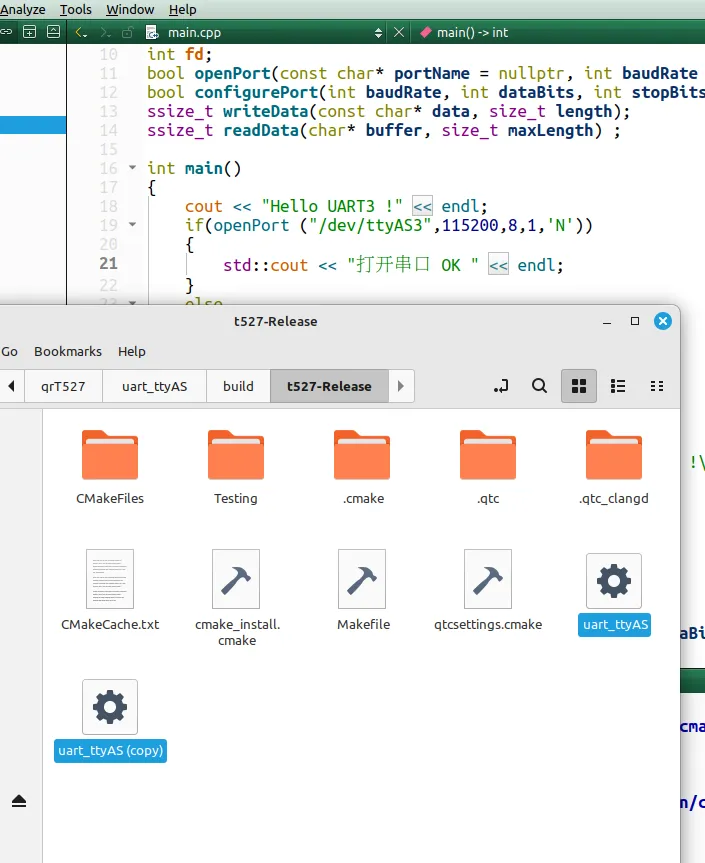Image resolution: width=705 pixels, height=863 pixels.
Task: Collapse the main() function fold arrow
Action: pyautogui.click(x=132, y=167)
